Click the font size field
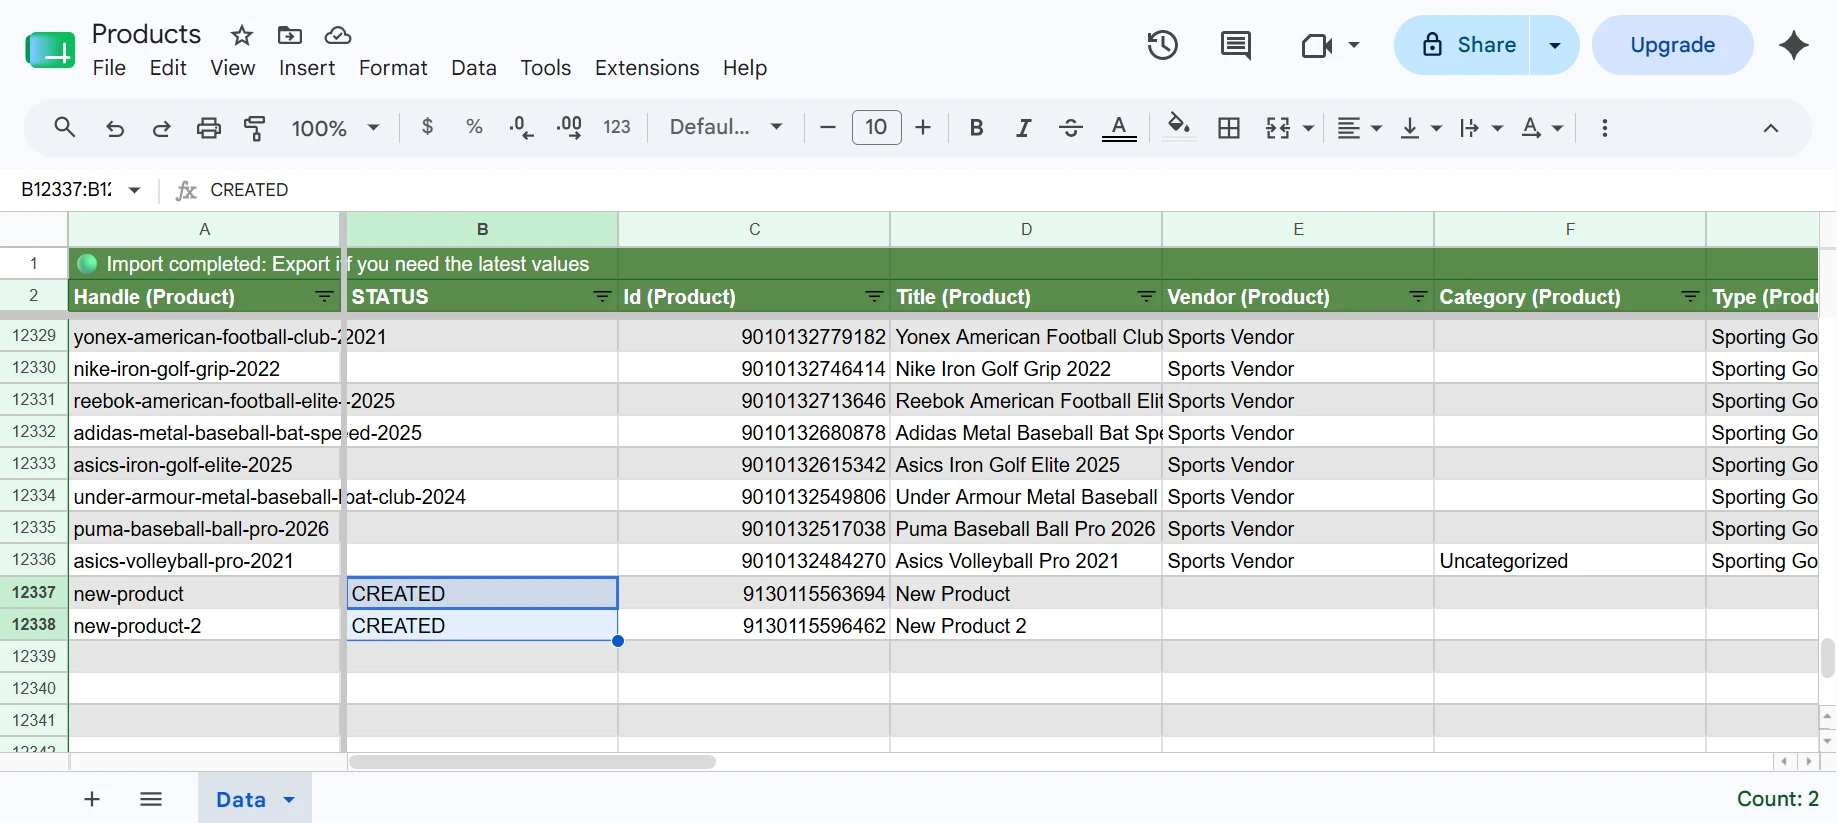Viewport: 1837px width, 823px height. (876, 127)
